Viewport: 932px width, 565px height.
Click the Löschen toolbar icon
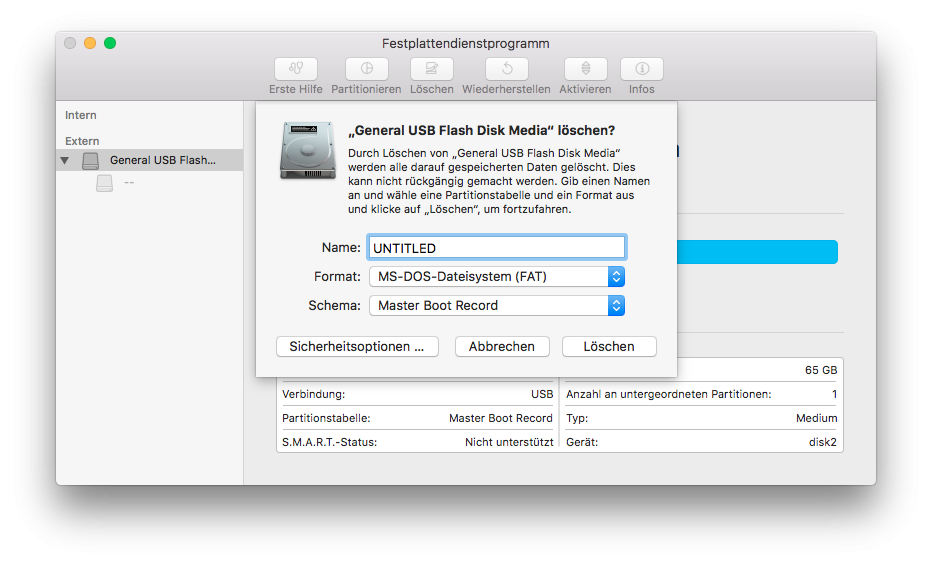(432, 69)
